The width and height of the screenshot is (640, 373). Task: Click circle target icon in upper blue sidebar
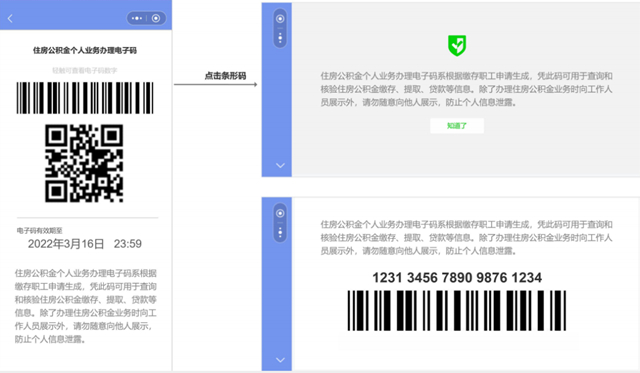tap(280, 19)
